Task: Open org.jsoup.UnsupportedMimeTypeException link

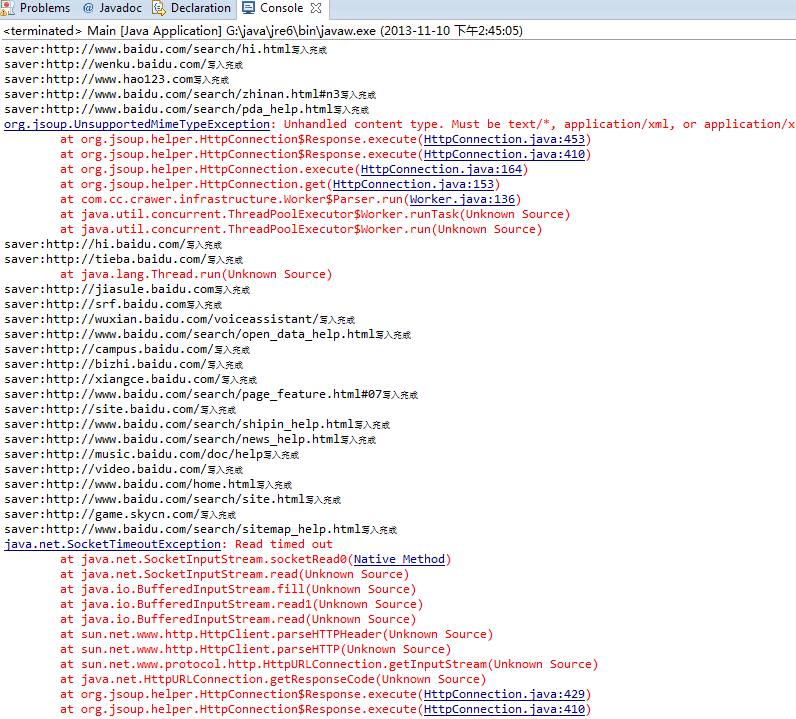Action: pos(137,124)
